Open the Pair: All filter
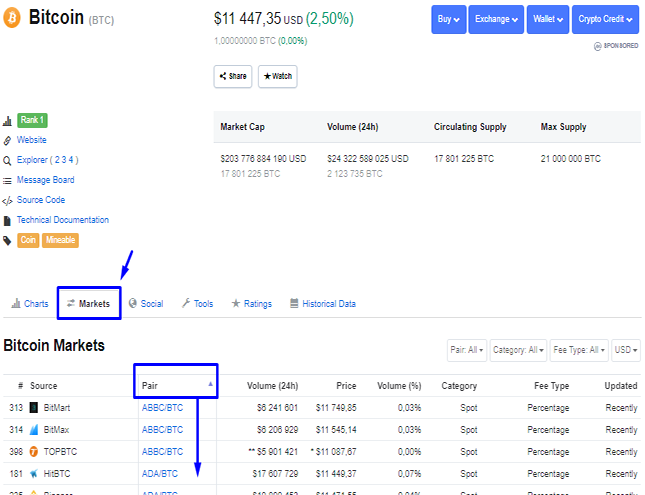 pyautogui.click(x=467, y=350)
